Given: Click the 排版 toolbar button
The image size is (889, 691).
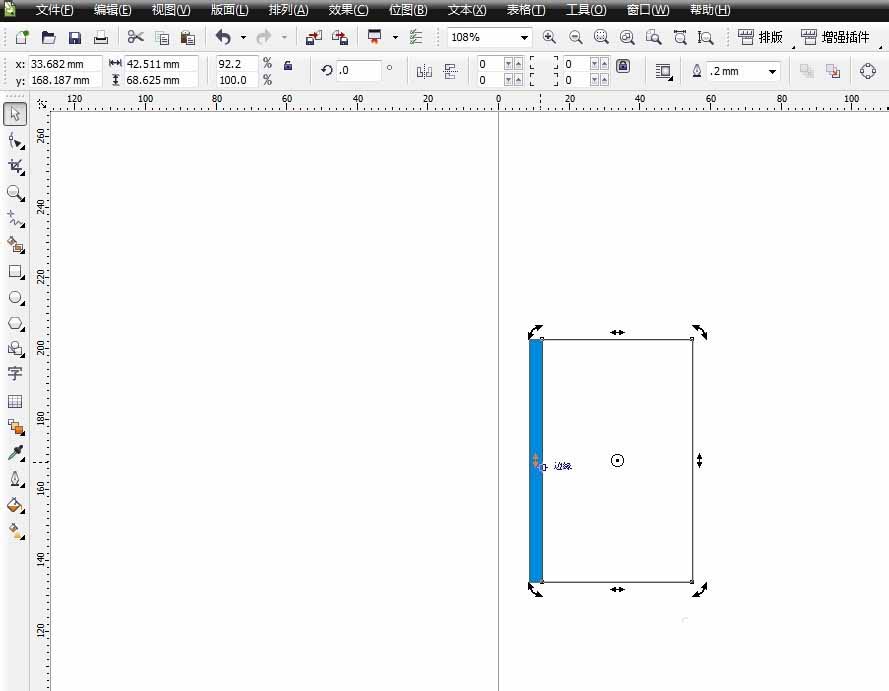Looking at the screenshot, I should (x=761, y=36).
